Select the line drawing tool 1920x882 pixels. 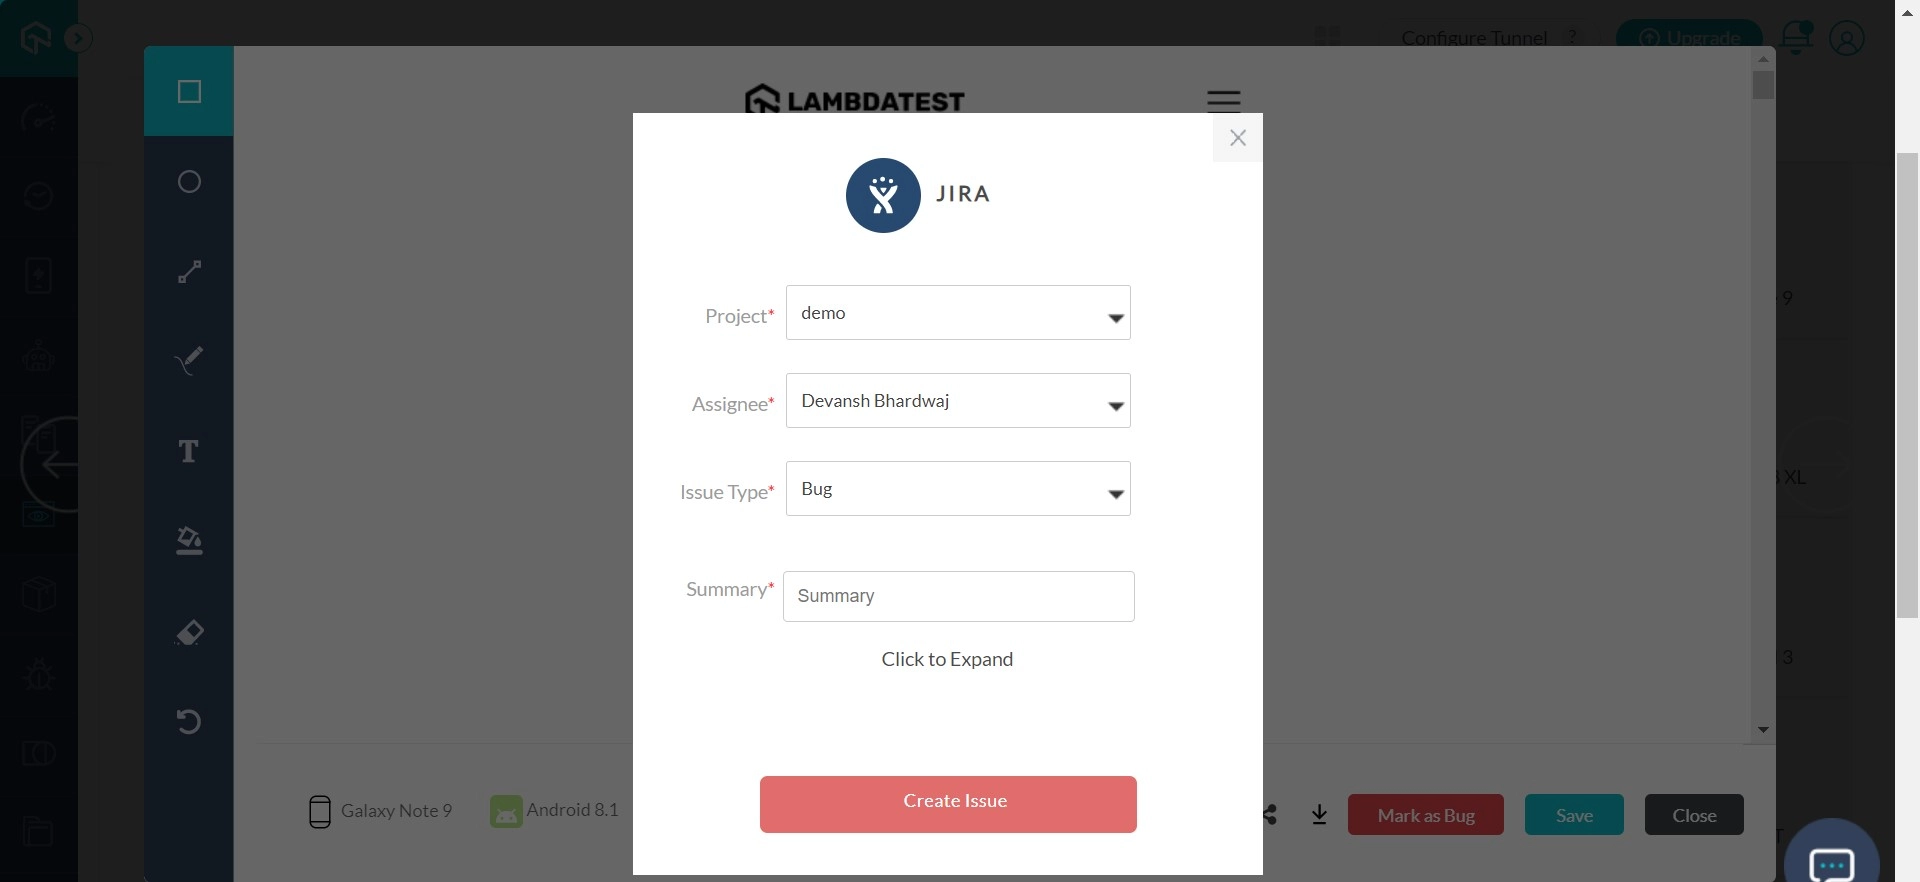(x=189, y=272)
